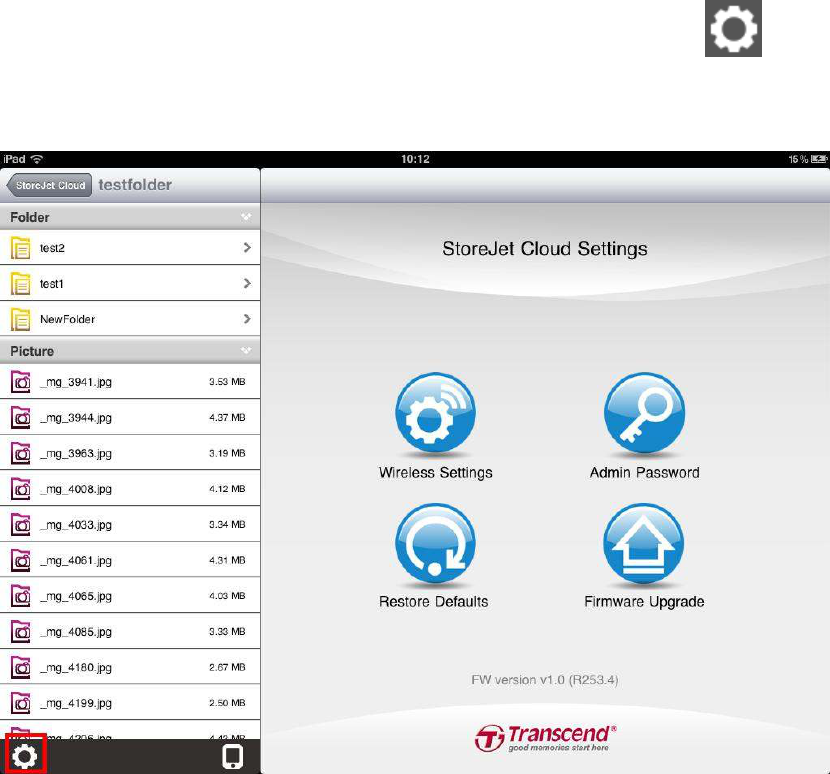The height and width of the screenshot is (774, 830).
Task: Select the test1 folder name
Action: tap(52, 284)
